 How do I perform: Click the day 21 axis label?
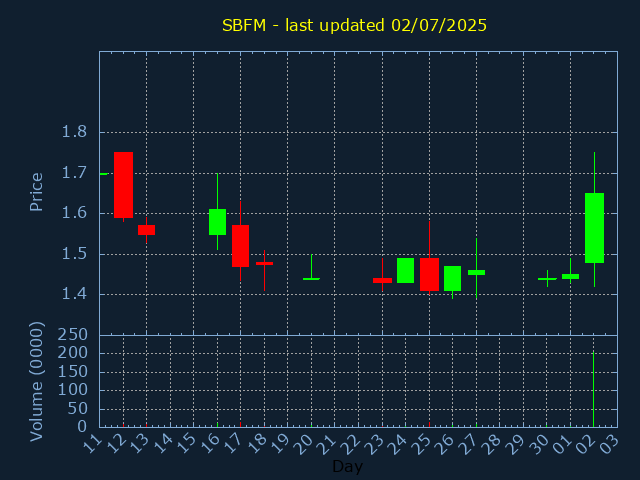(x=328, y=443)
